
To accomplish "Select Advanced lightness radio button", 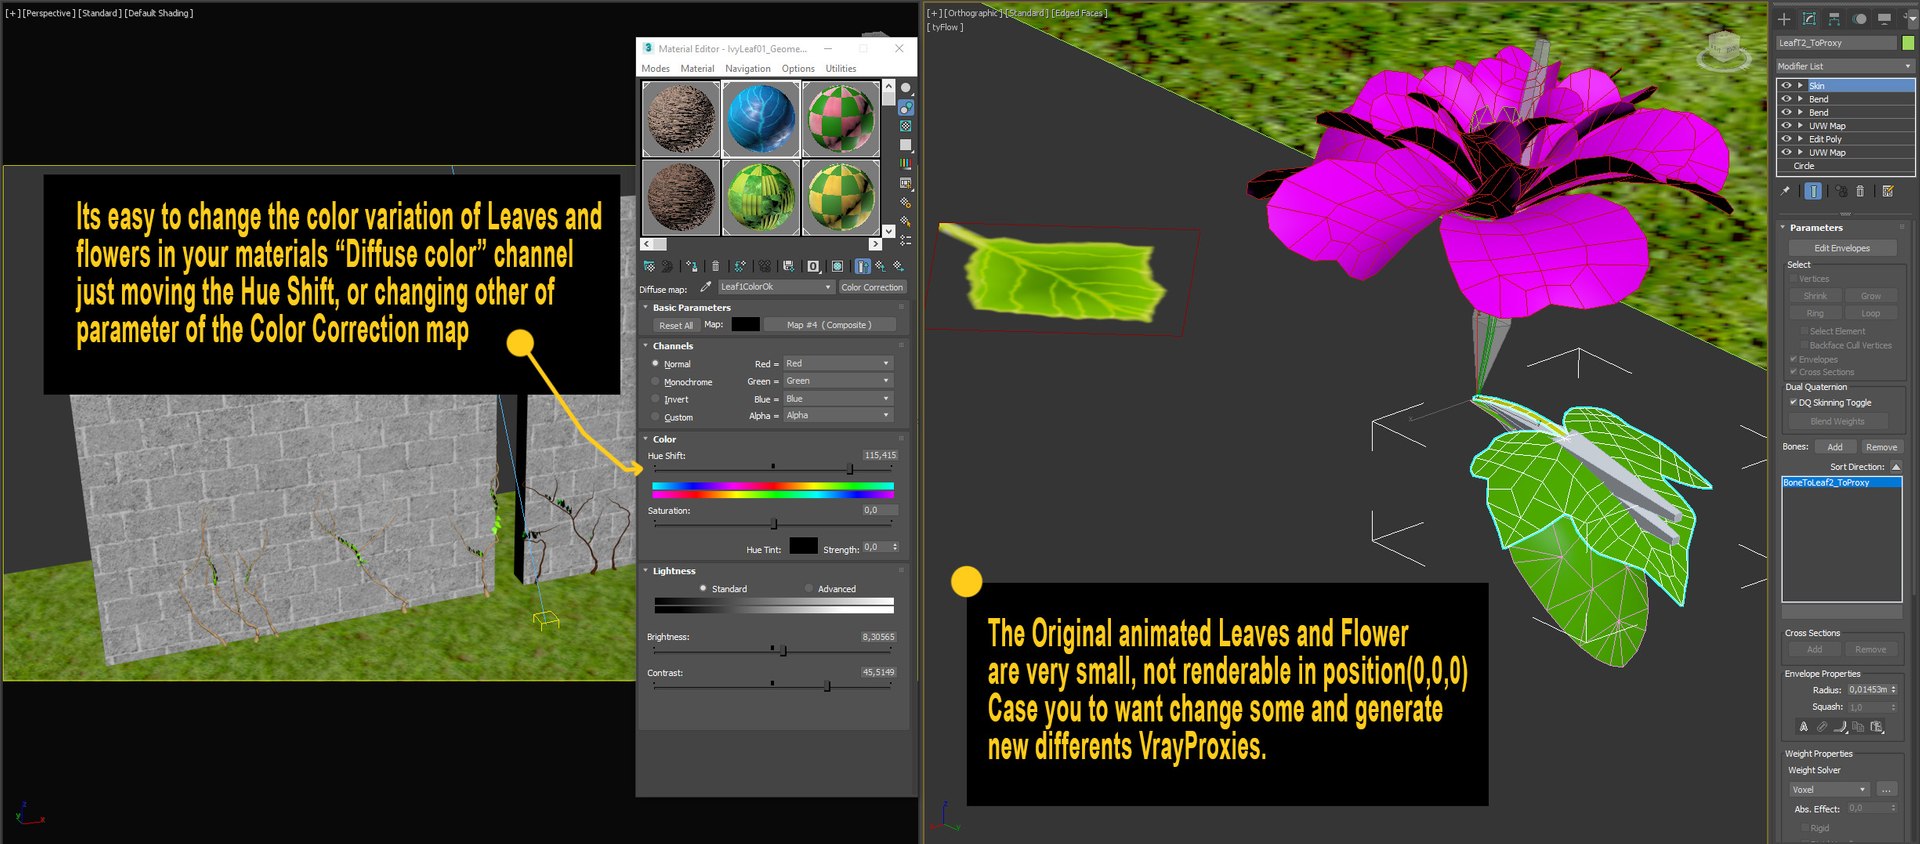I will tap(809, 589).
